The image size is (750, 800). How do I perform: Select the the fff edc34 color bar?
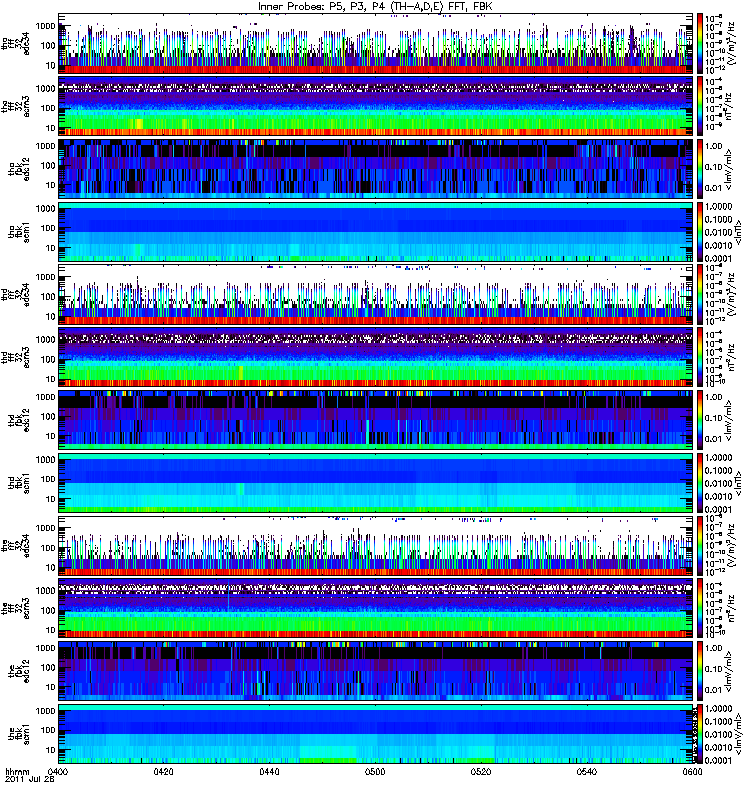click(x=700, y=545)
